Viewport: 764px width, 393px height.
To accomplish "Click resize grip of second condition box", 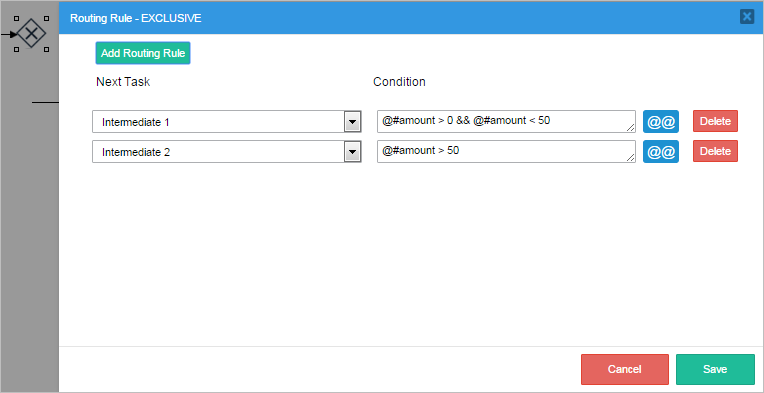I will pos(630,158).
